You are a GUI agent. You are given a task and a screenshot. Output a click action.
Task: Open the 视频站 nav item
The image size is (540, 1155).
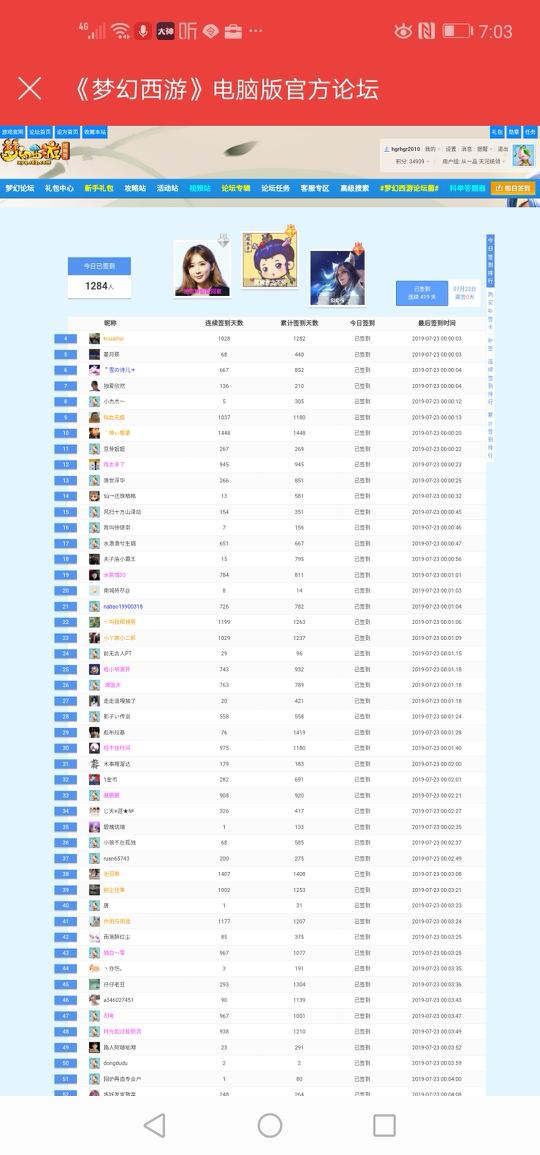pos(200,189)
